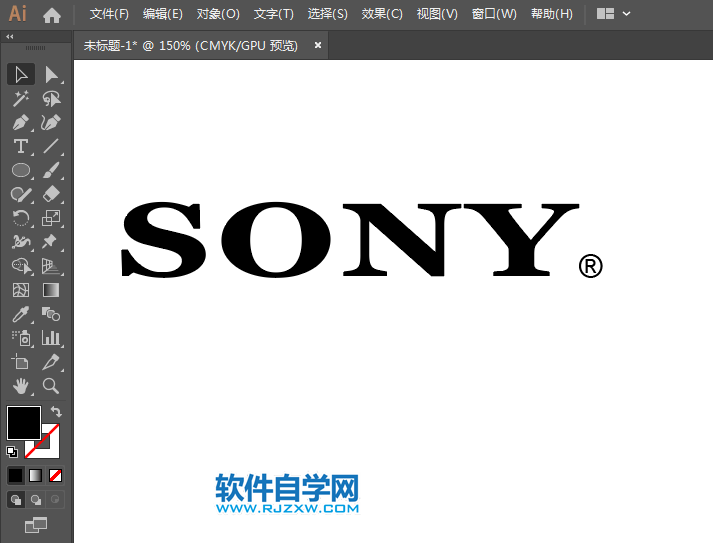Viewport: 713px width, 543px height.
Task: Select the Rotate tool
Action: click(x=21, y=218)
